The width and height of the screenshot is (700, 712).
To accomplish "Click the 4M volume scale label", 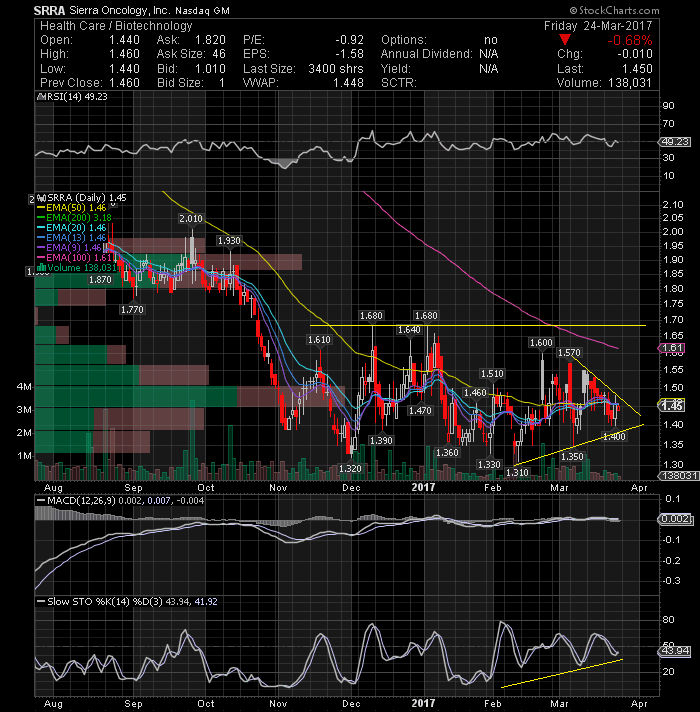I will point(24,387).
